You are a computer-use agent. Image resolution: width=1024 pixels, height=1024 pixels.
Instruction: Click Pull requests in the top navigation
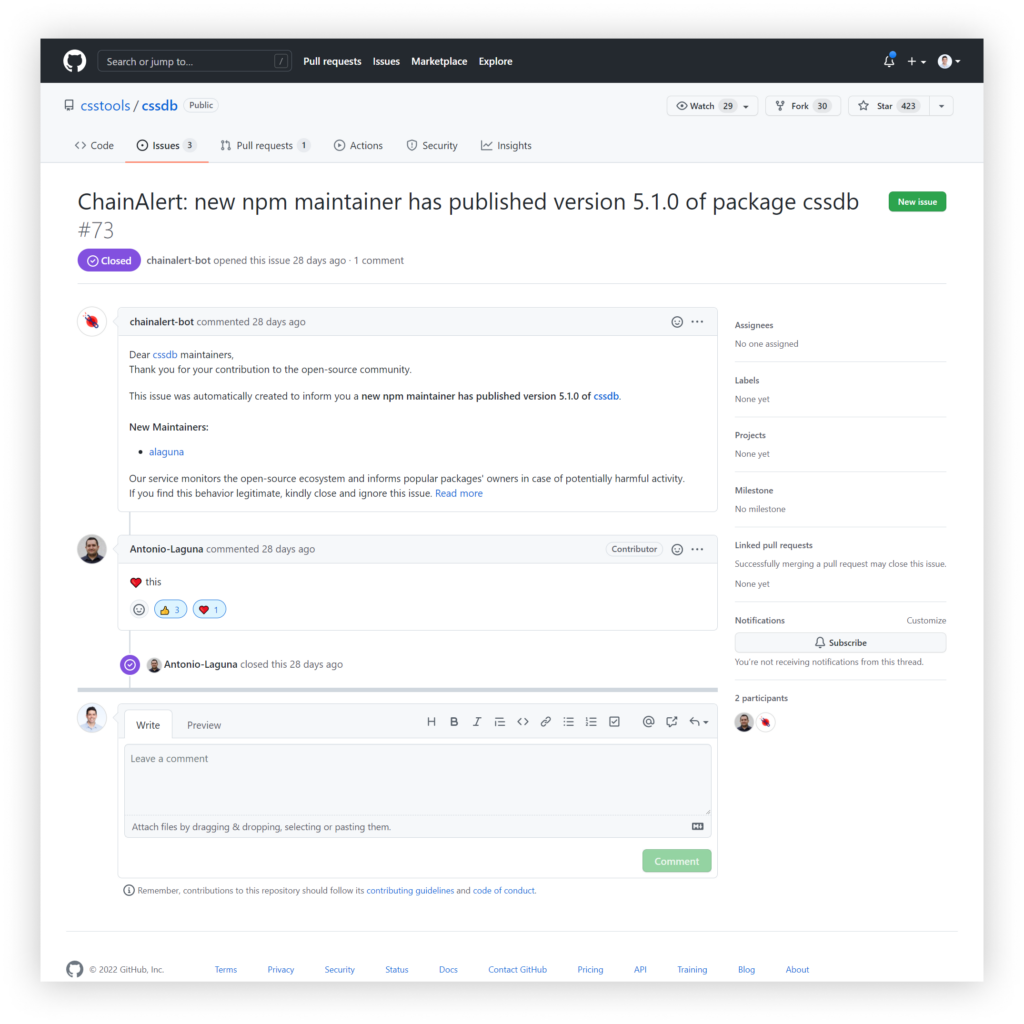coord(332,61)
